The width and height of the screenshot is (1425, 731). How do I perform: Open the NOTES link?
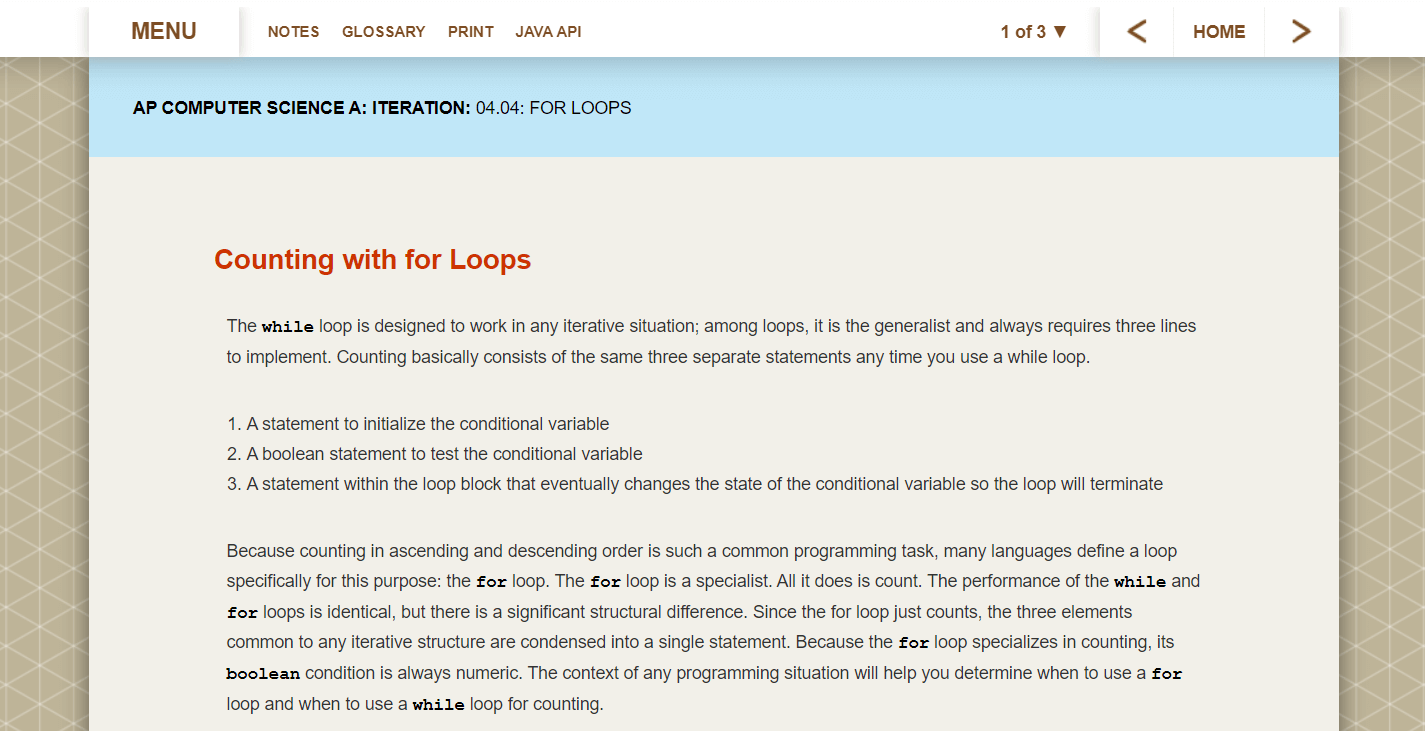(x=294, y=32)
